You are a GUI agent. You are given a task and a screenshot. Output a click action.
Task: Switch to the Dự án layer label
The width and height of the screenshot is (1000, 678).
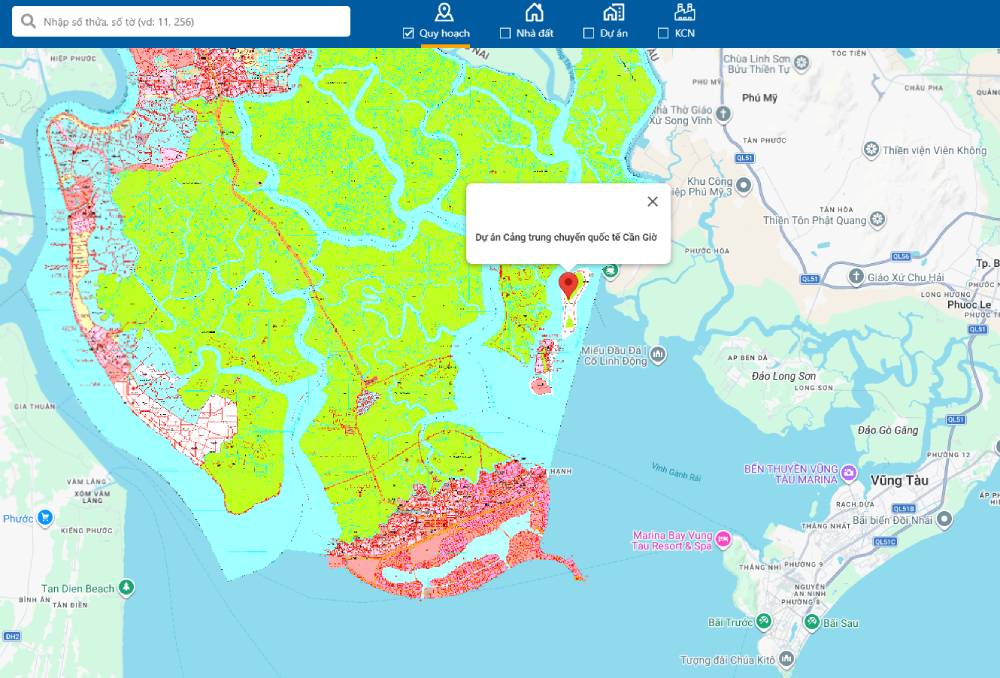pos(614,33)
